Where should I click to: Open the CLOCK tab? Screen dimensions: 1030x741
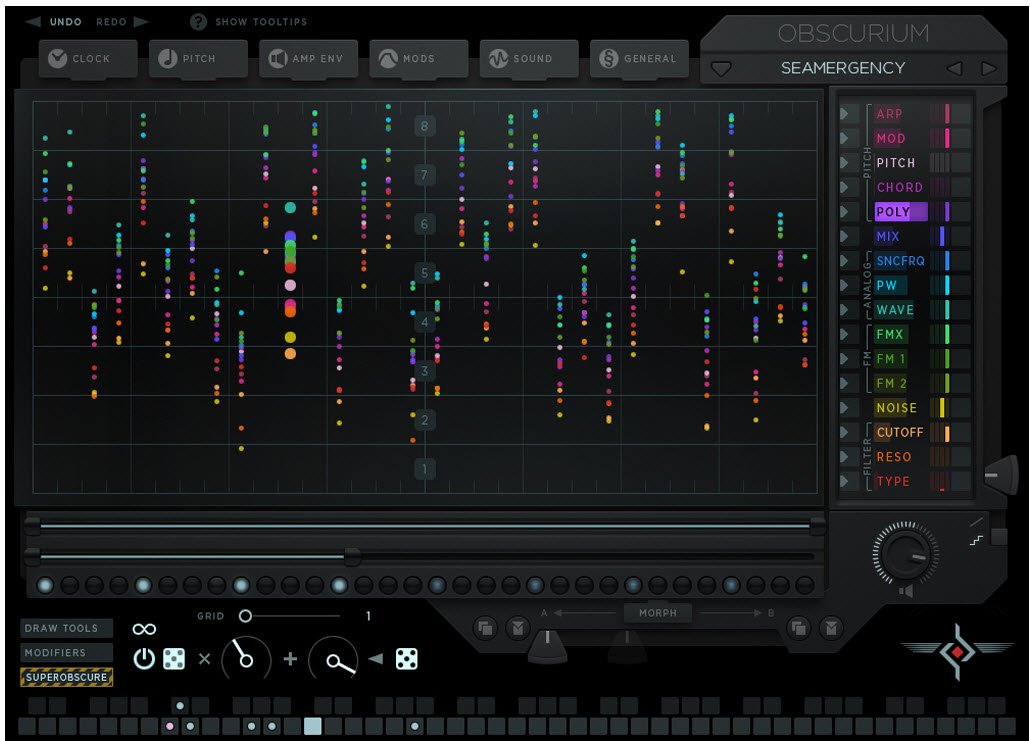[x=88, y=58]
